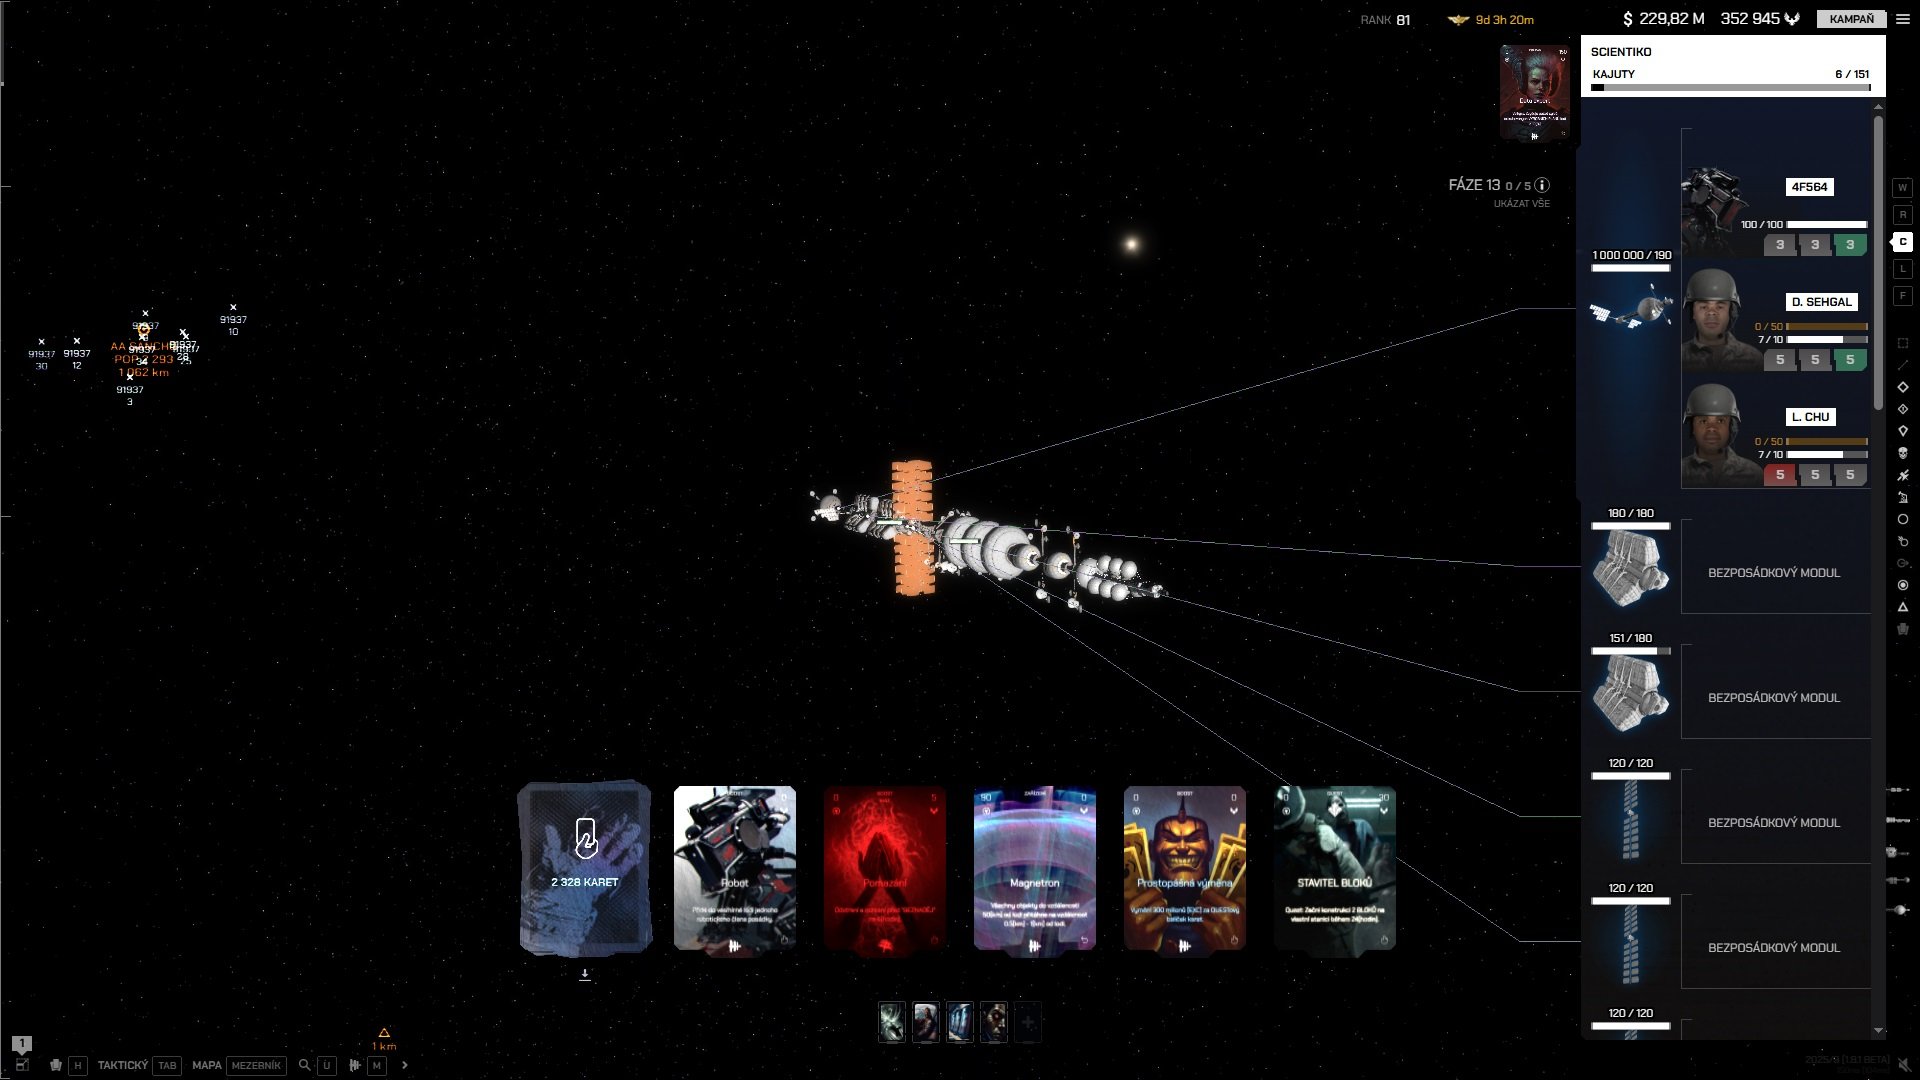Click the search magnifier icon in bottom bar
This screenshot has width=1920, height=1080.
[x=304, y=1065]
